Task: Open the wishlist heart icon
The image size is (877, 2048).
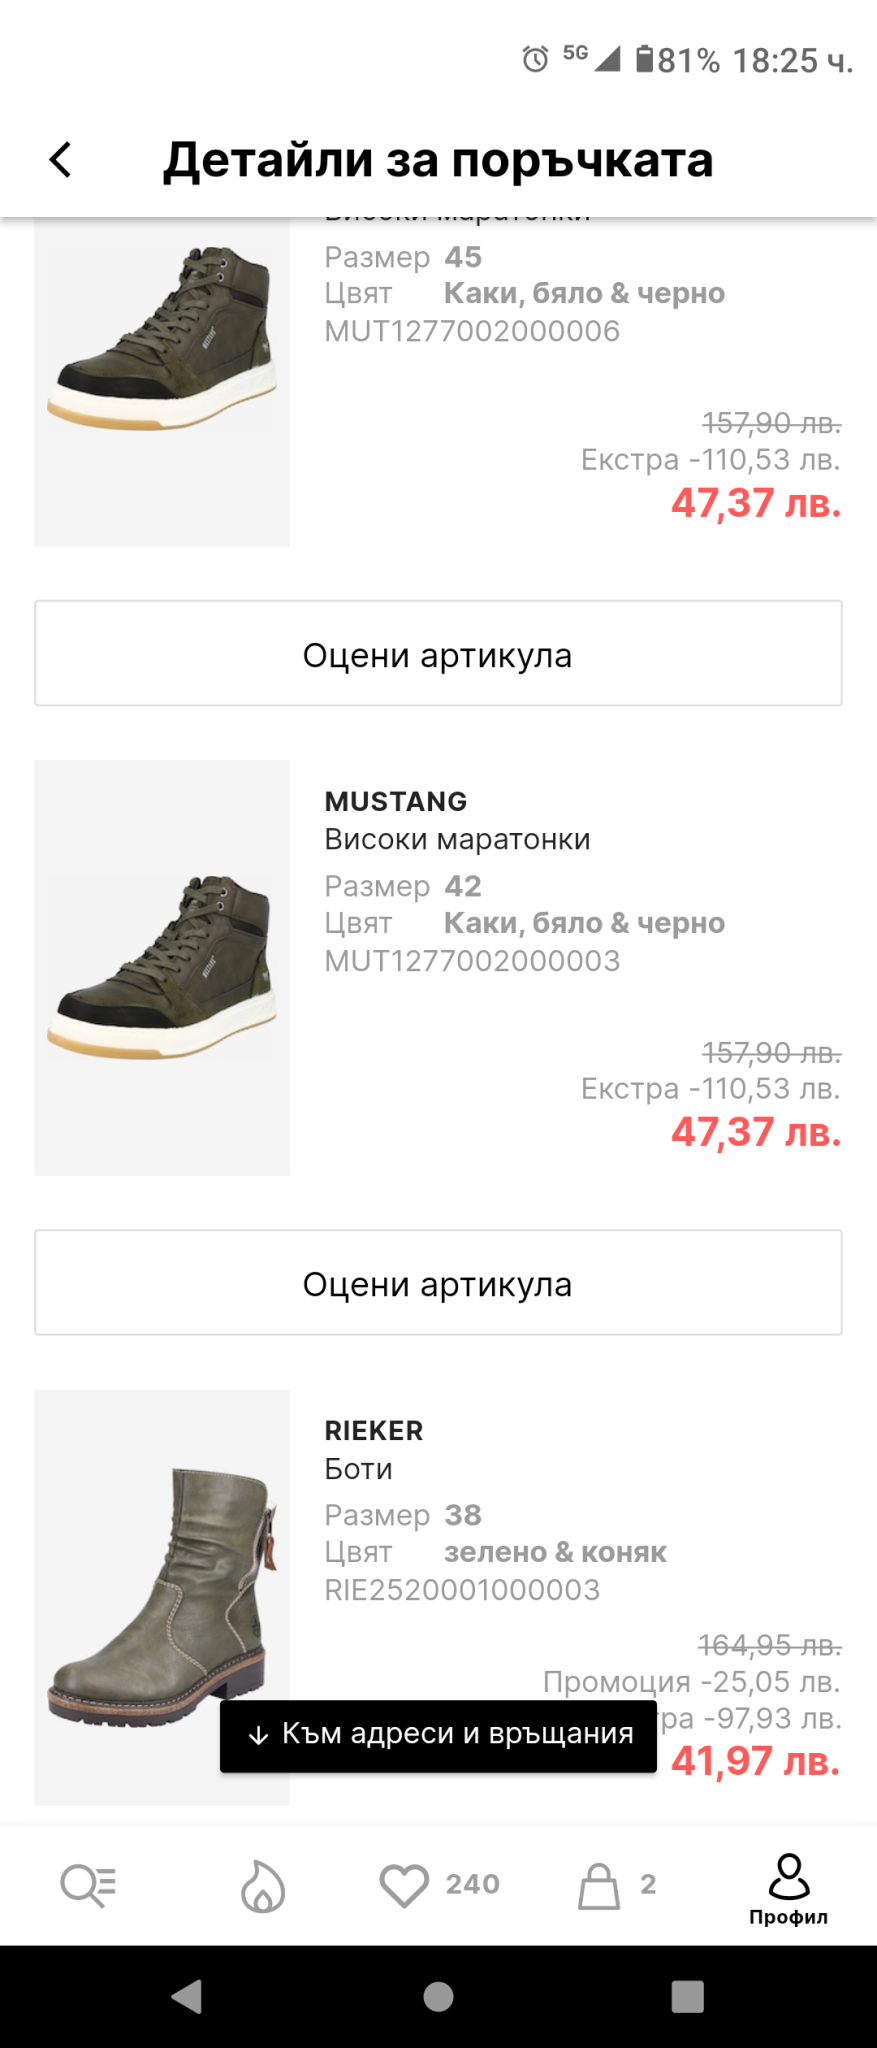Action: coord(404,1885)
